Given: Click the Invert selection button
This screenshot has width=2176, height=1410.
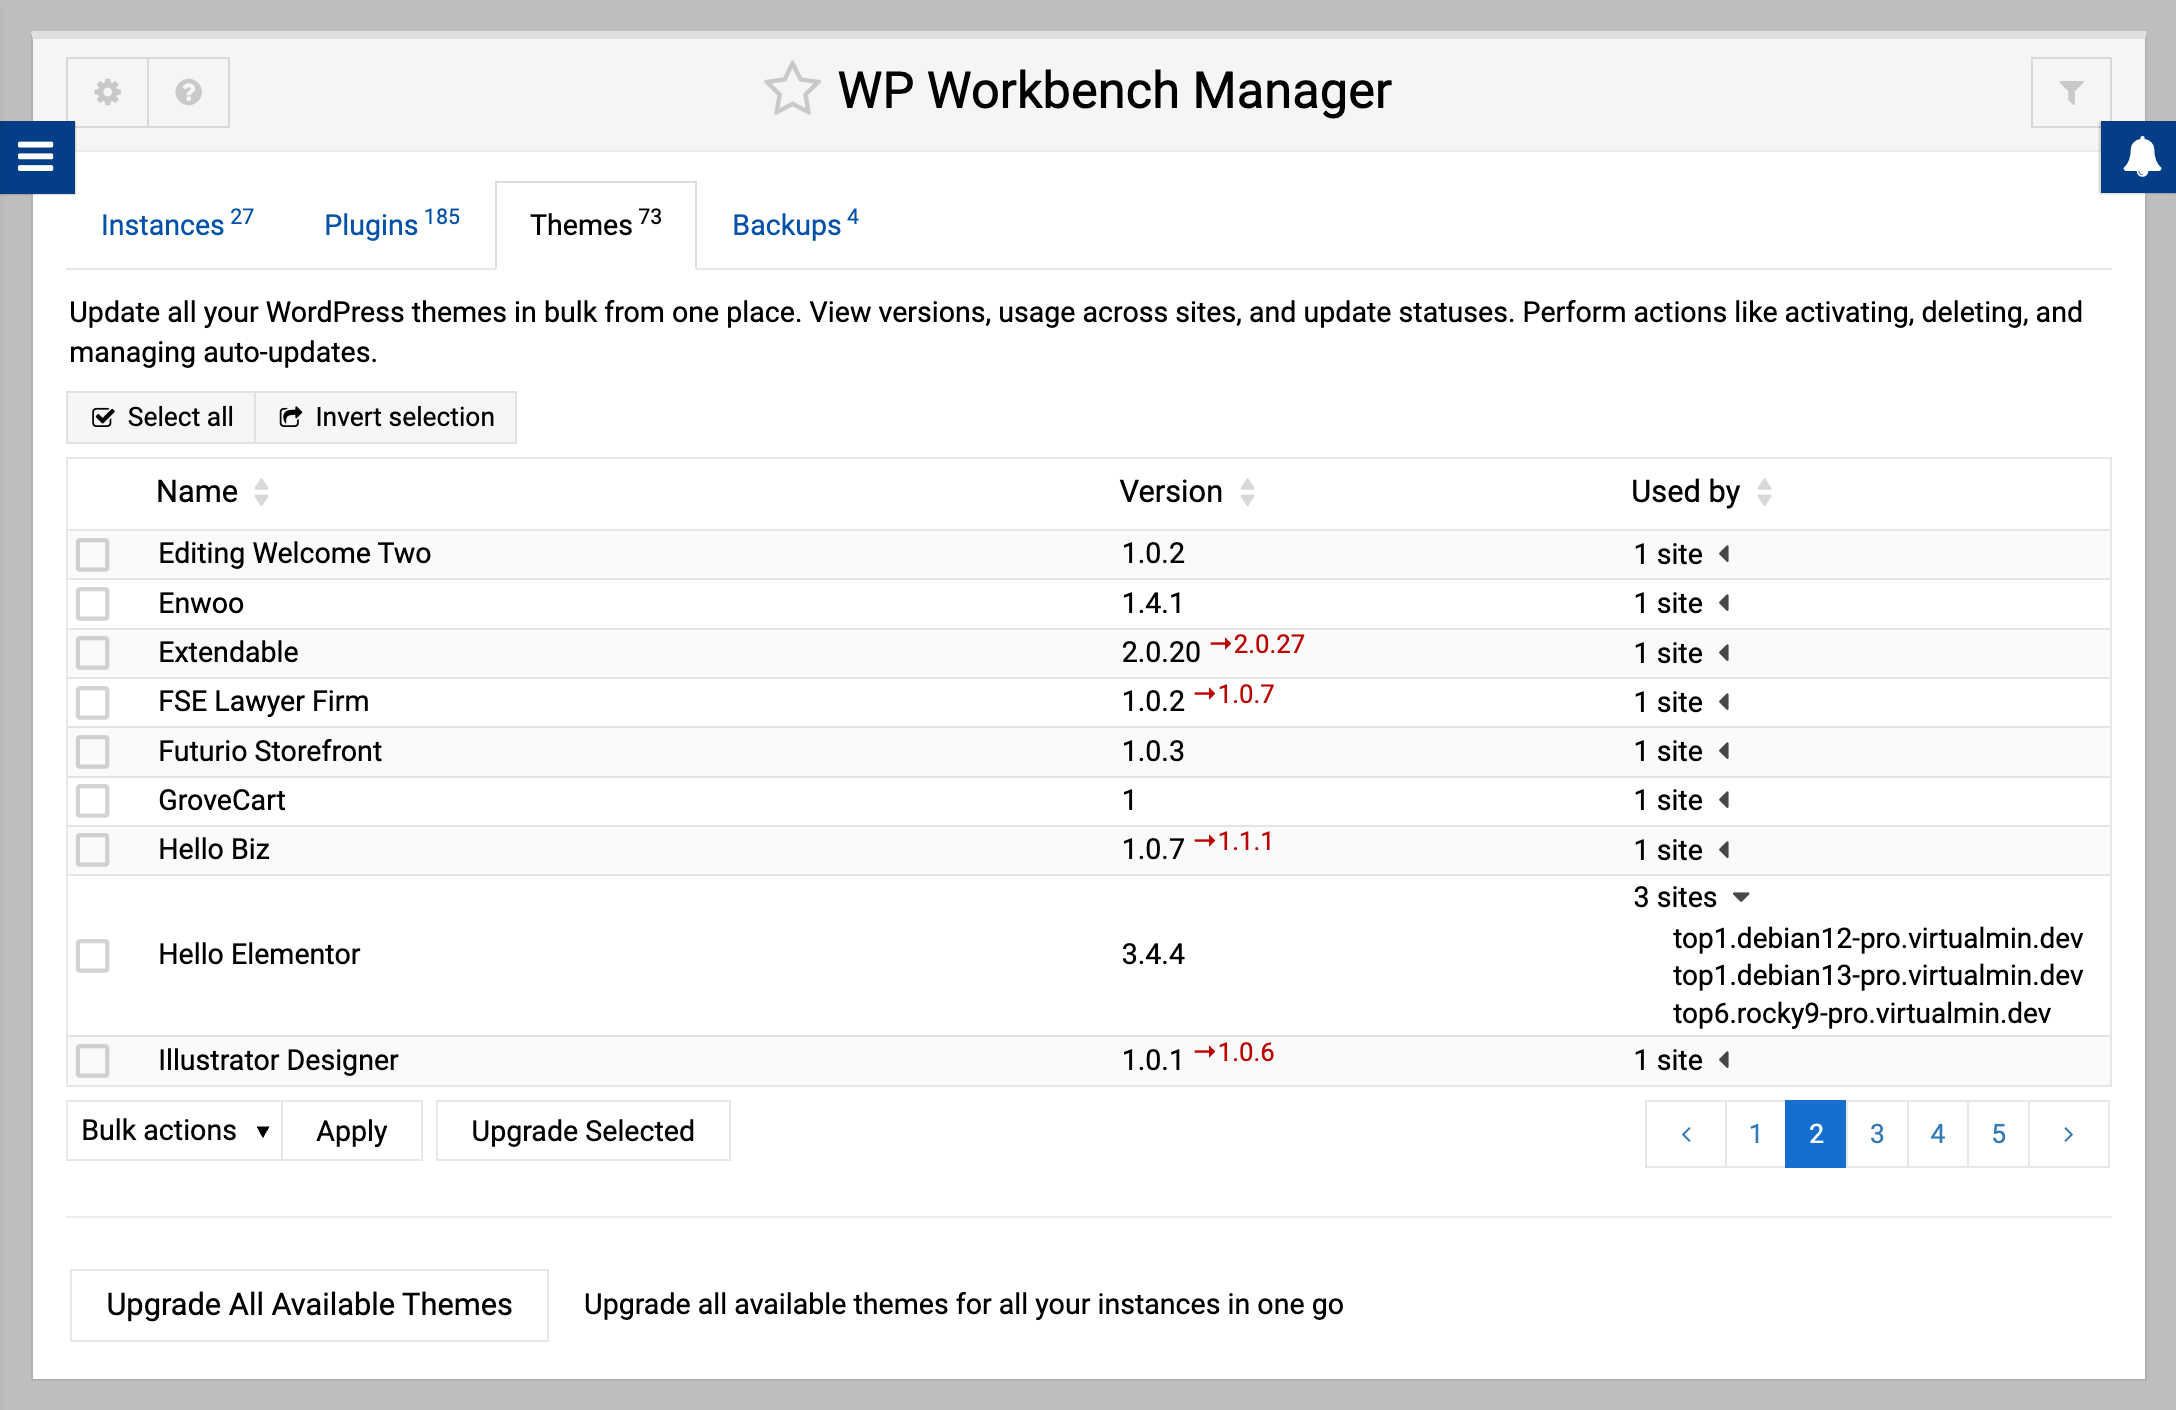Looking at the screenshot, I should coord(386,417).
